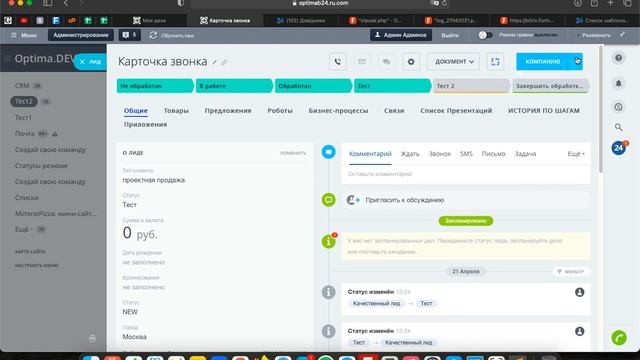Viewport: 640px width, 360px height.
Task: Select the Письмо timeline tab
Action: [x=493, y=154]
